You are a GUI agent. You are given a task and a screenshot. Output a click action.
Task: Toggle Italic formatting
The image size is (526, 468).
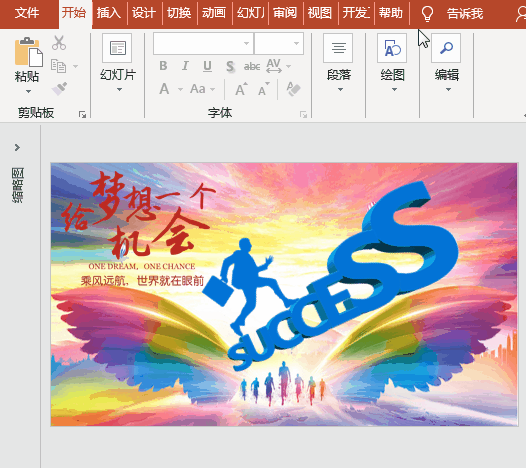185,66
